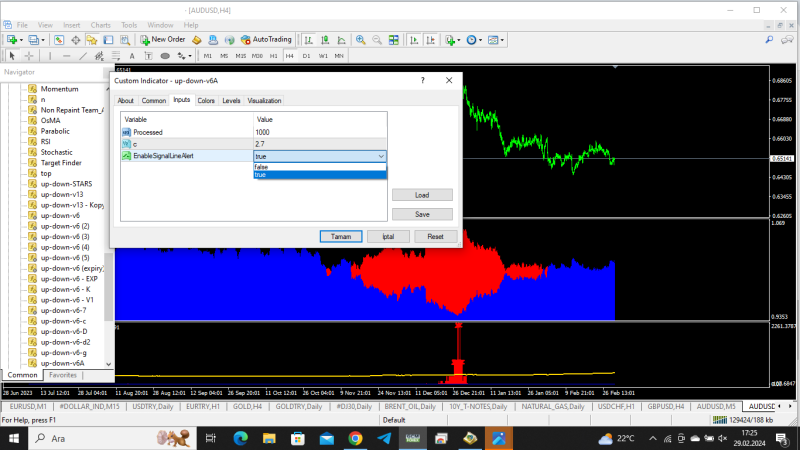Click the Load button
The image size is (800, 450).
coord(422,195)
